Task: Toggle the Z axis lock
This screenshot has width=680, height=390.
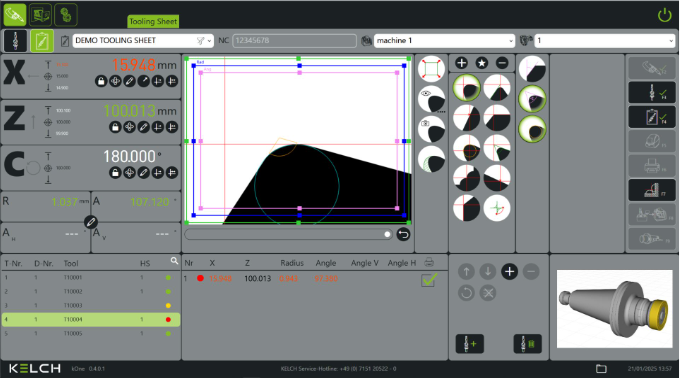Action: tap(115, 127)
